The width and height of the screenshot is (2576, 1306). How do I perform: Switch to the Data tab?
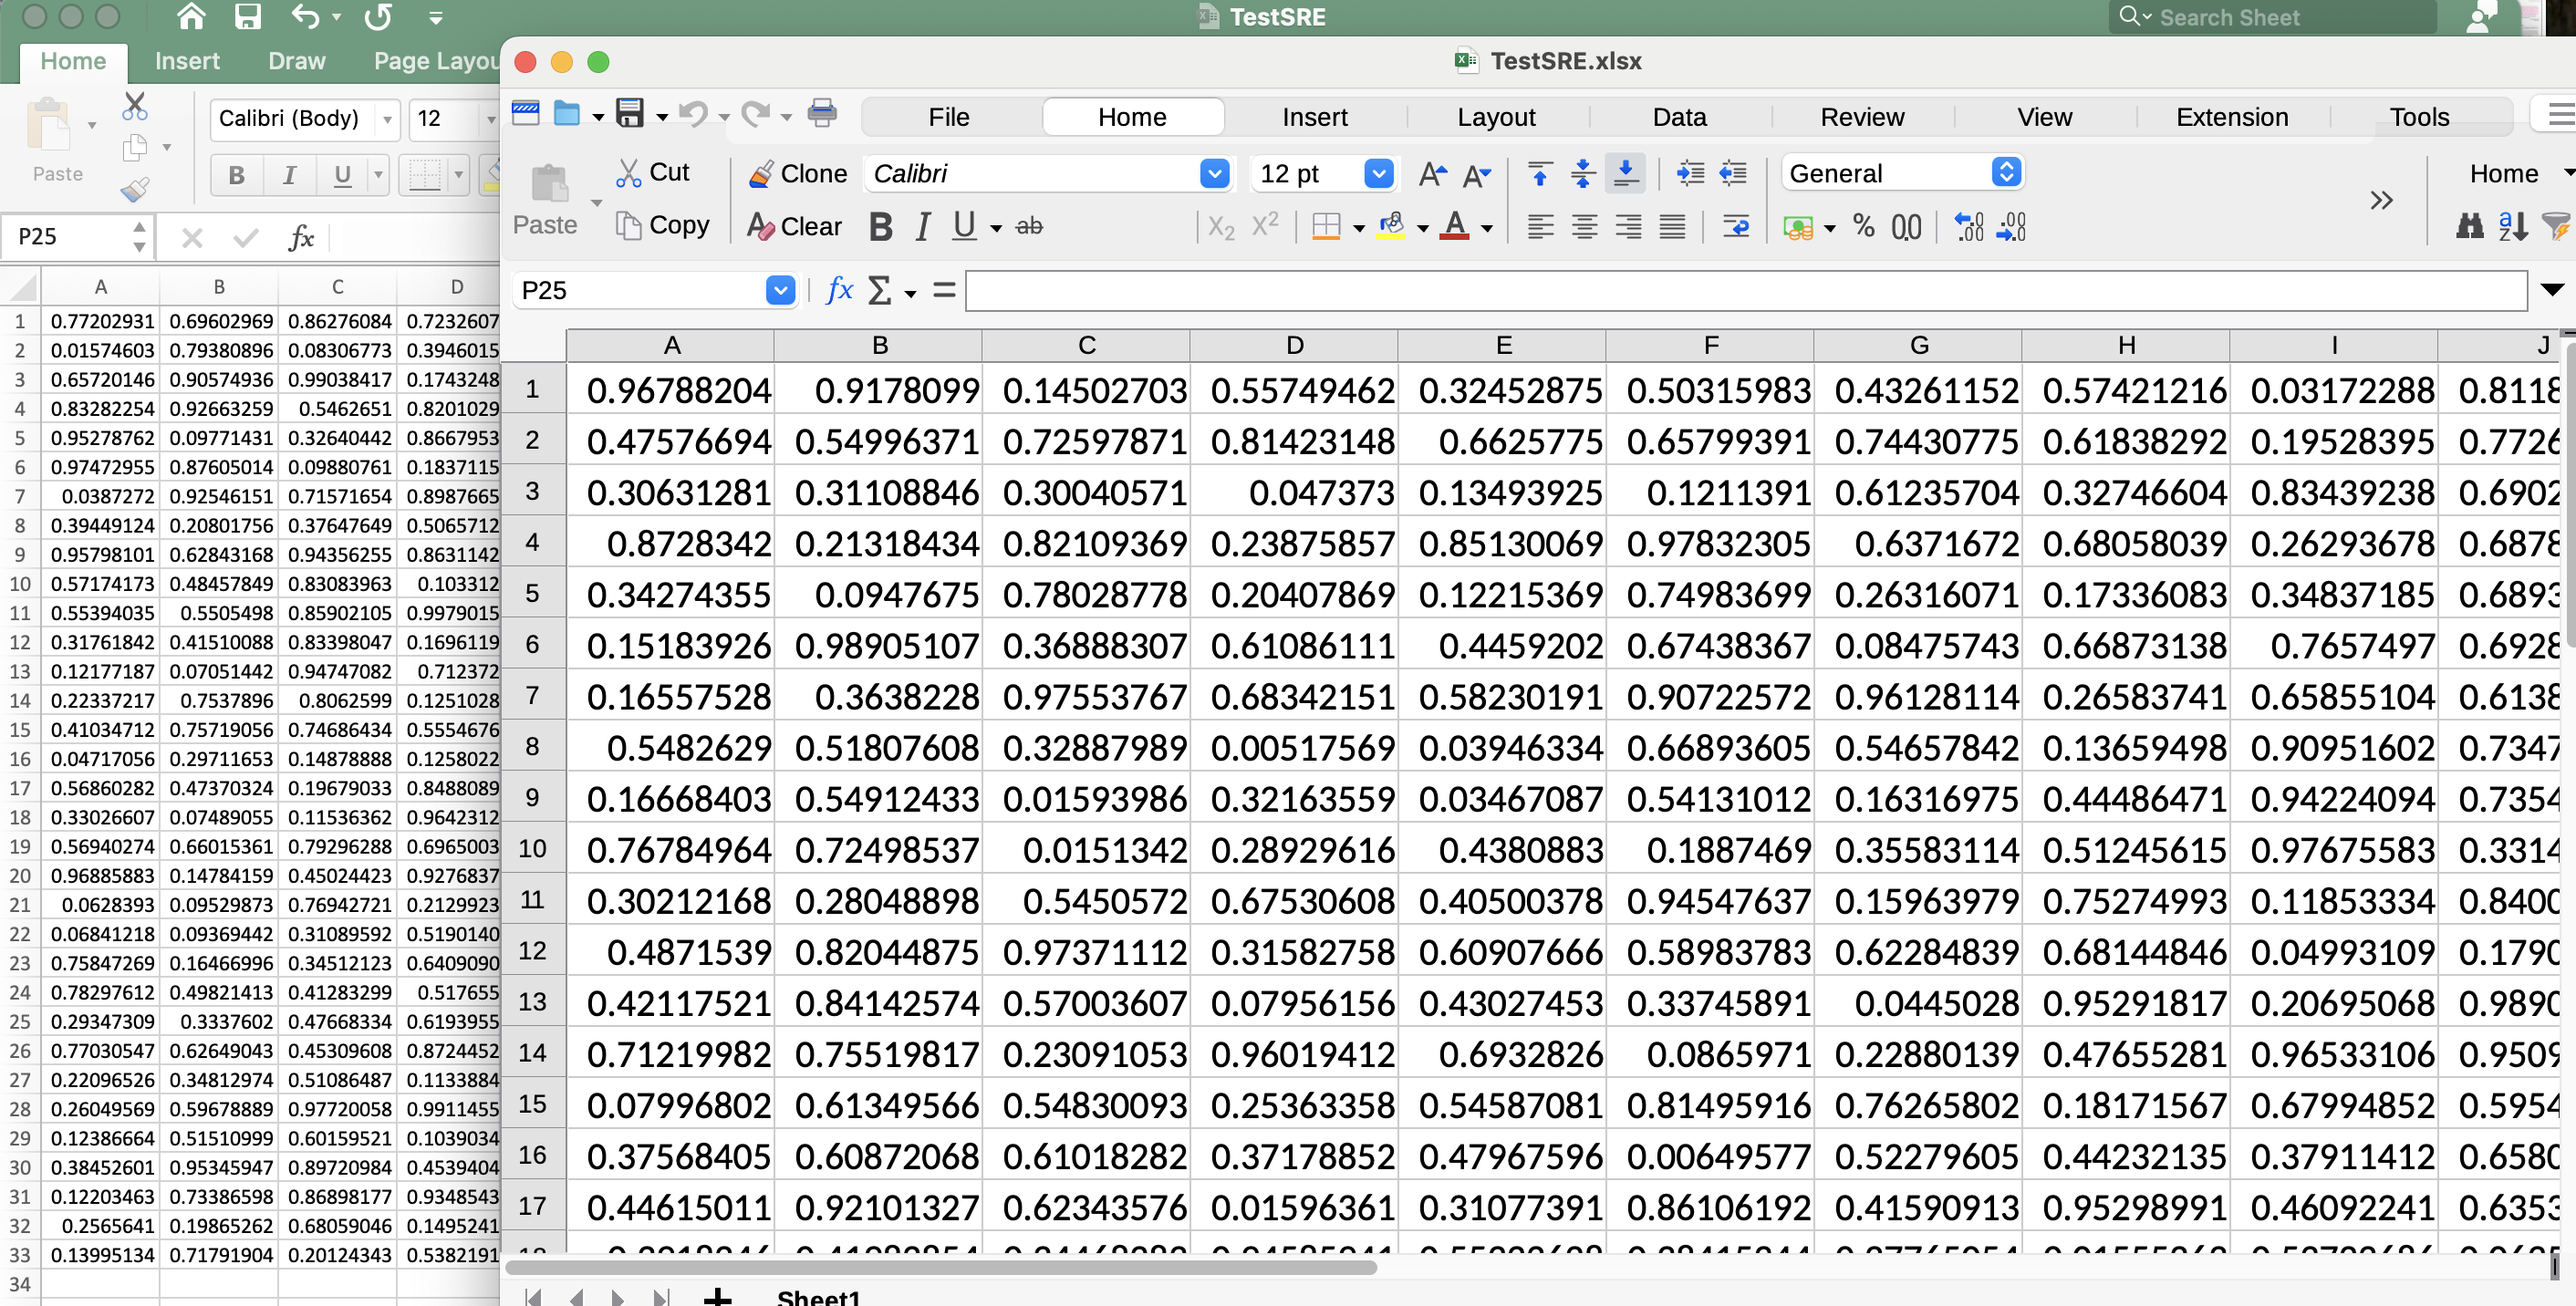click(x=1679, y=117)
